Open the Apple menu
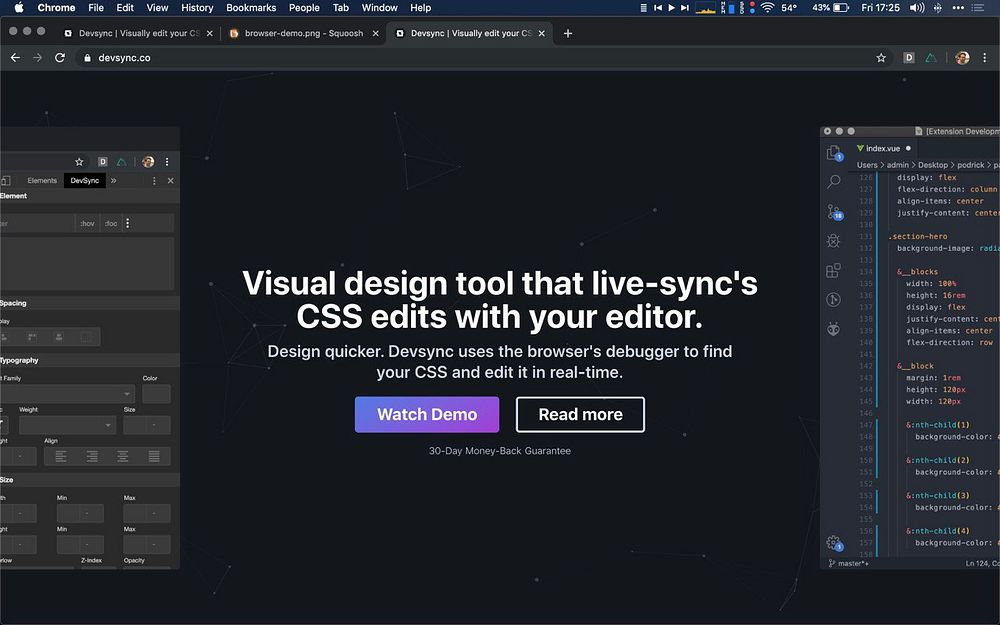 click(18, 8)
